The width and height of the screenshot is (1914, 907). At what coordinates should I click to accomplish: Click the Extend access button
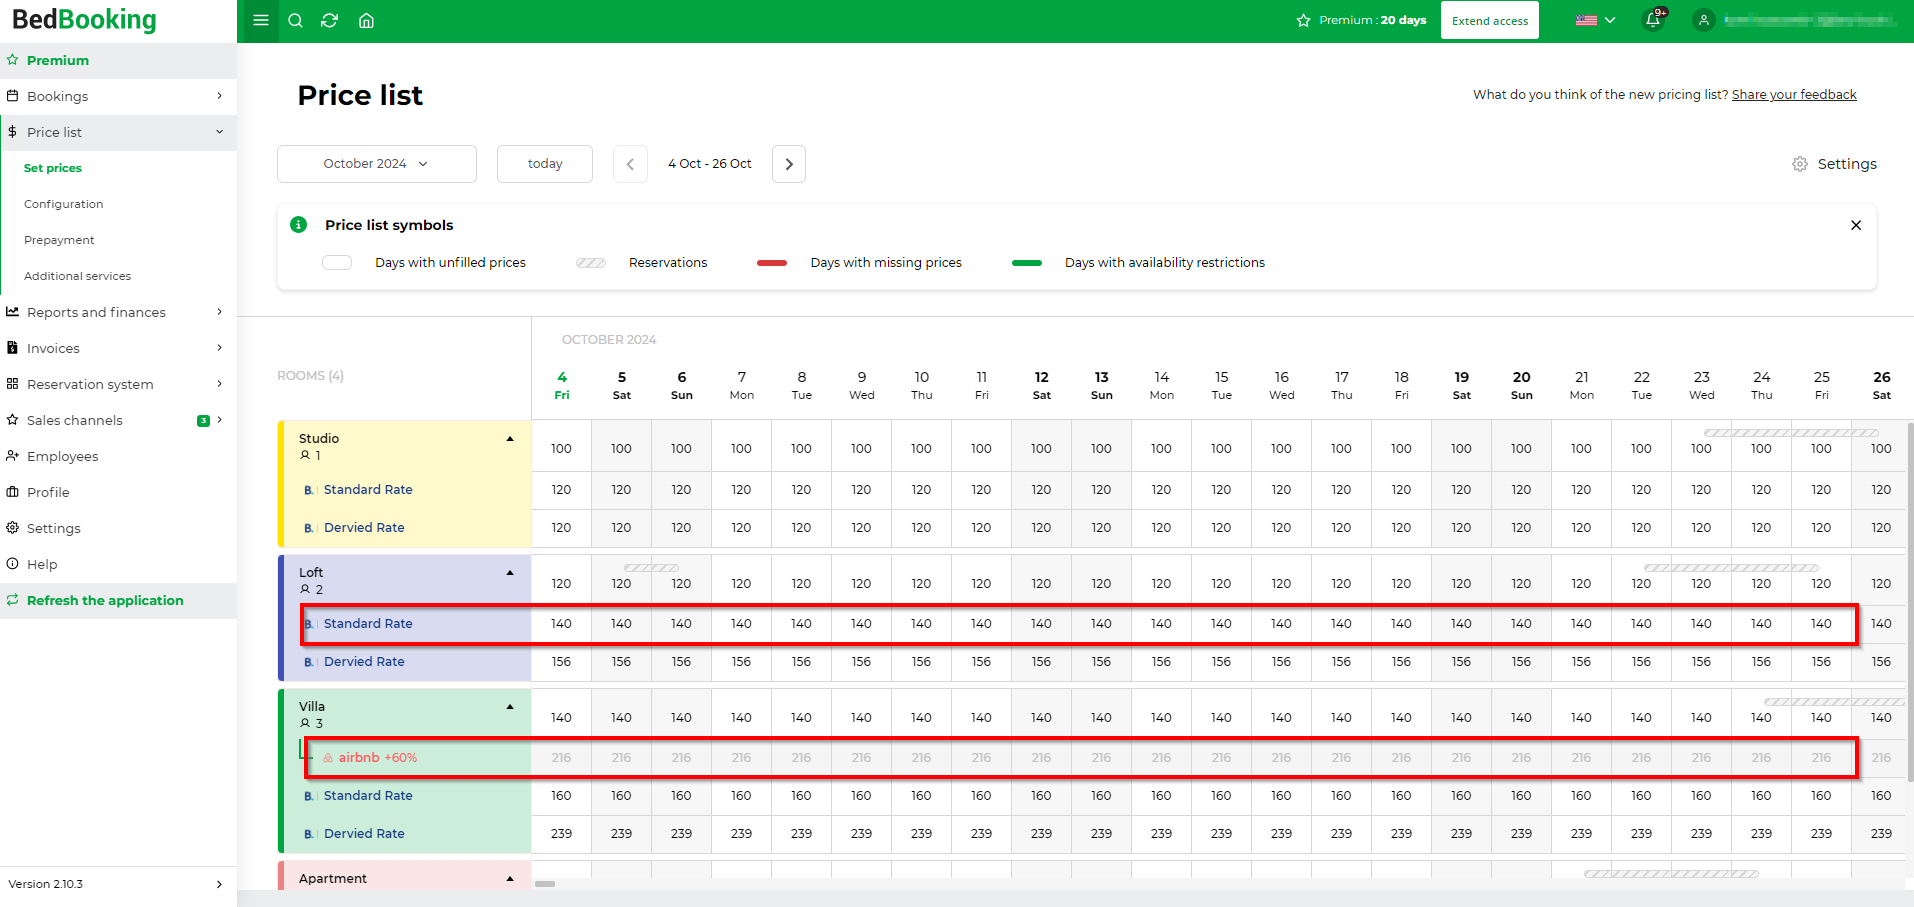coord(1490,20)
